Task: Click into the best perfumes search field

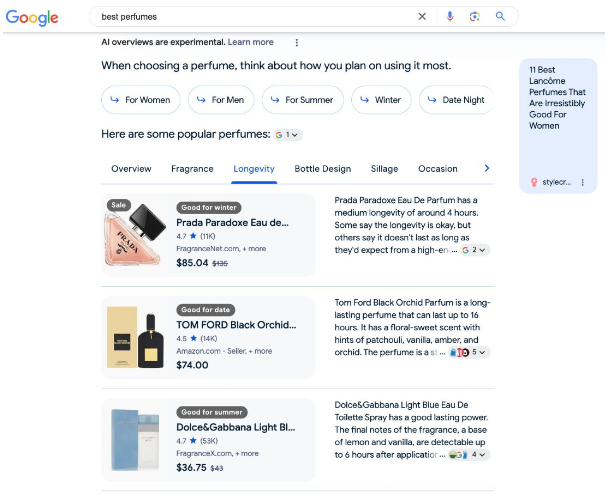Action: pyautogui.click(x=250, y=17)
